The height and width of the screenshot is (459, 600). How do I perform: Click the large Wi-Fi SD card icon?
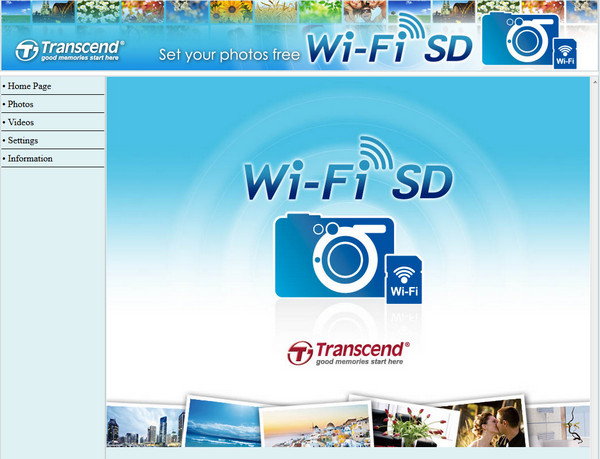(x=404, y=278)
